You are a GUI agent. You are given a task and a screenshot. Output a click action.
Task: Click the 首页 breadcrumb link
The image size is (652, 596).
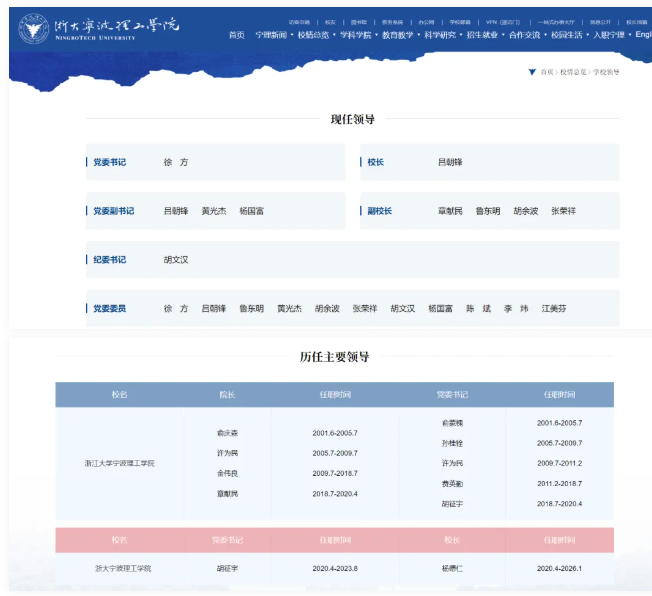547,72
